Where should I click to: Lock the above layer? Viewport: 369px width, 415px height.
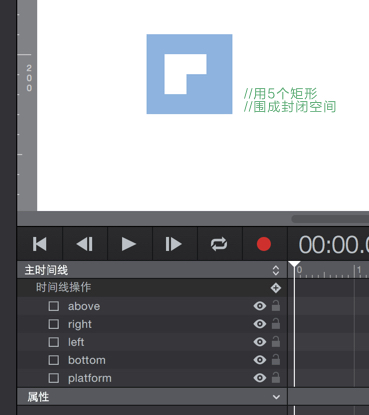tap(276, 305)
